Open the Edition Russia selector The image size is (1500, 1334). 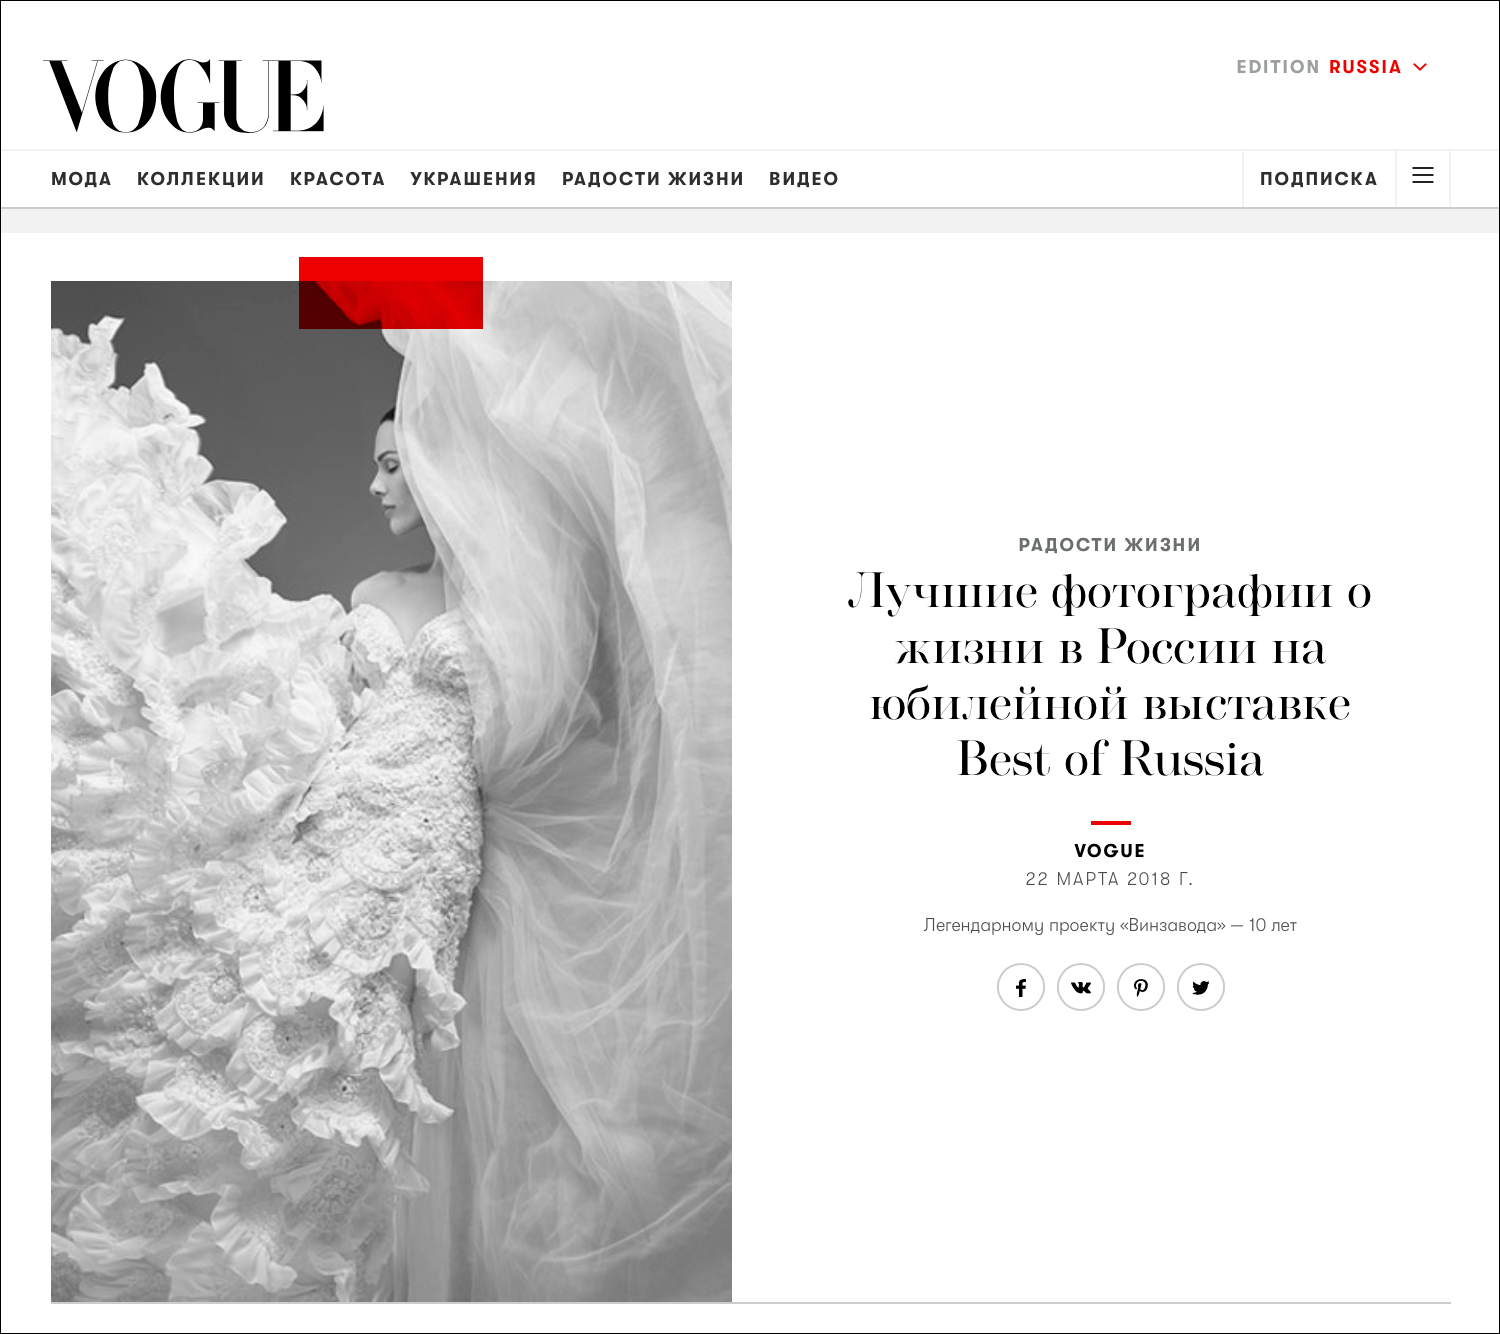point(1332,67)
